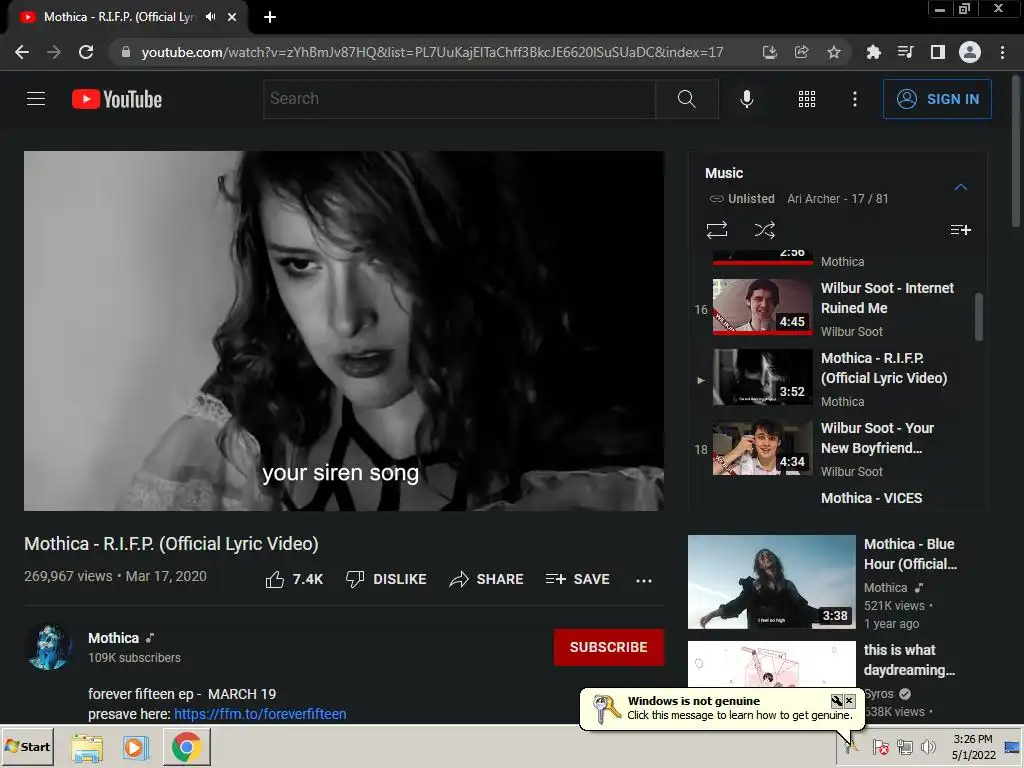Open Windows Explorer from taskbar
This screenshot has width=1024, height=768.
point(88,747)
